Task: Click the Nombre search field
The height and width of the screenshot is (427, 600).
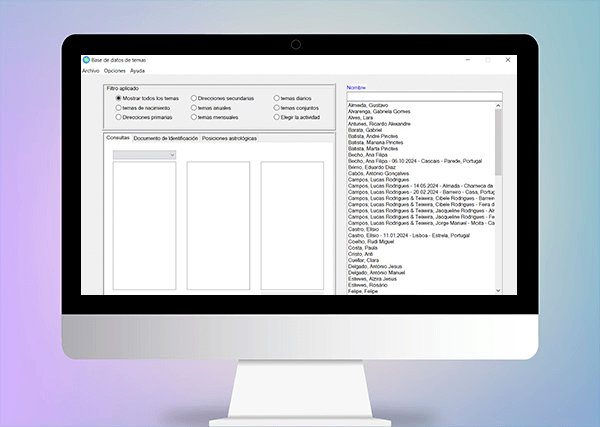Action: pyautogui.click(x=424, y=96)
